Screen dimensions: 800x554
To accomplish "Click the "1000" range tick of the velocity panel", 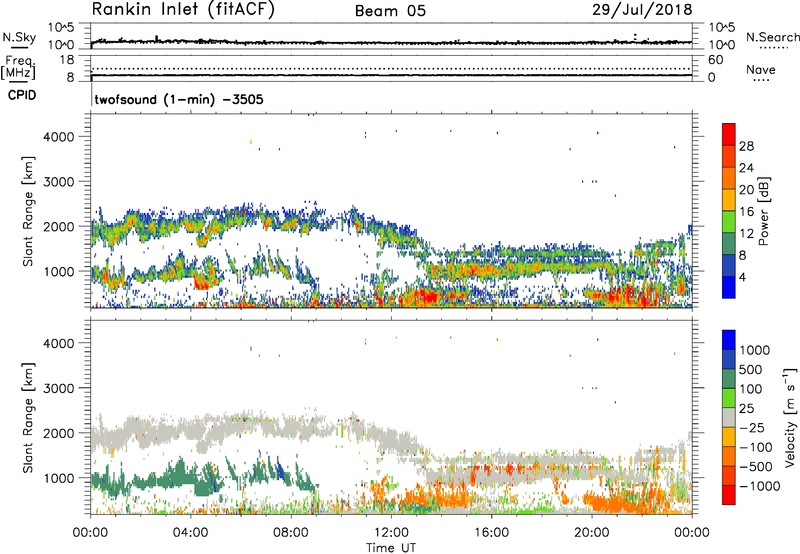I will click(59, 478).
